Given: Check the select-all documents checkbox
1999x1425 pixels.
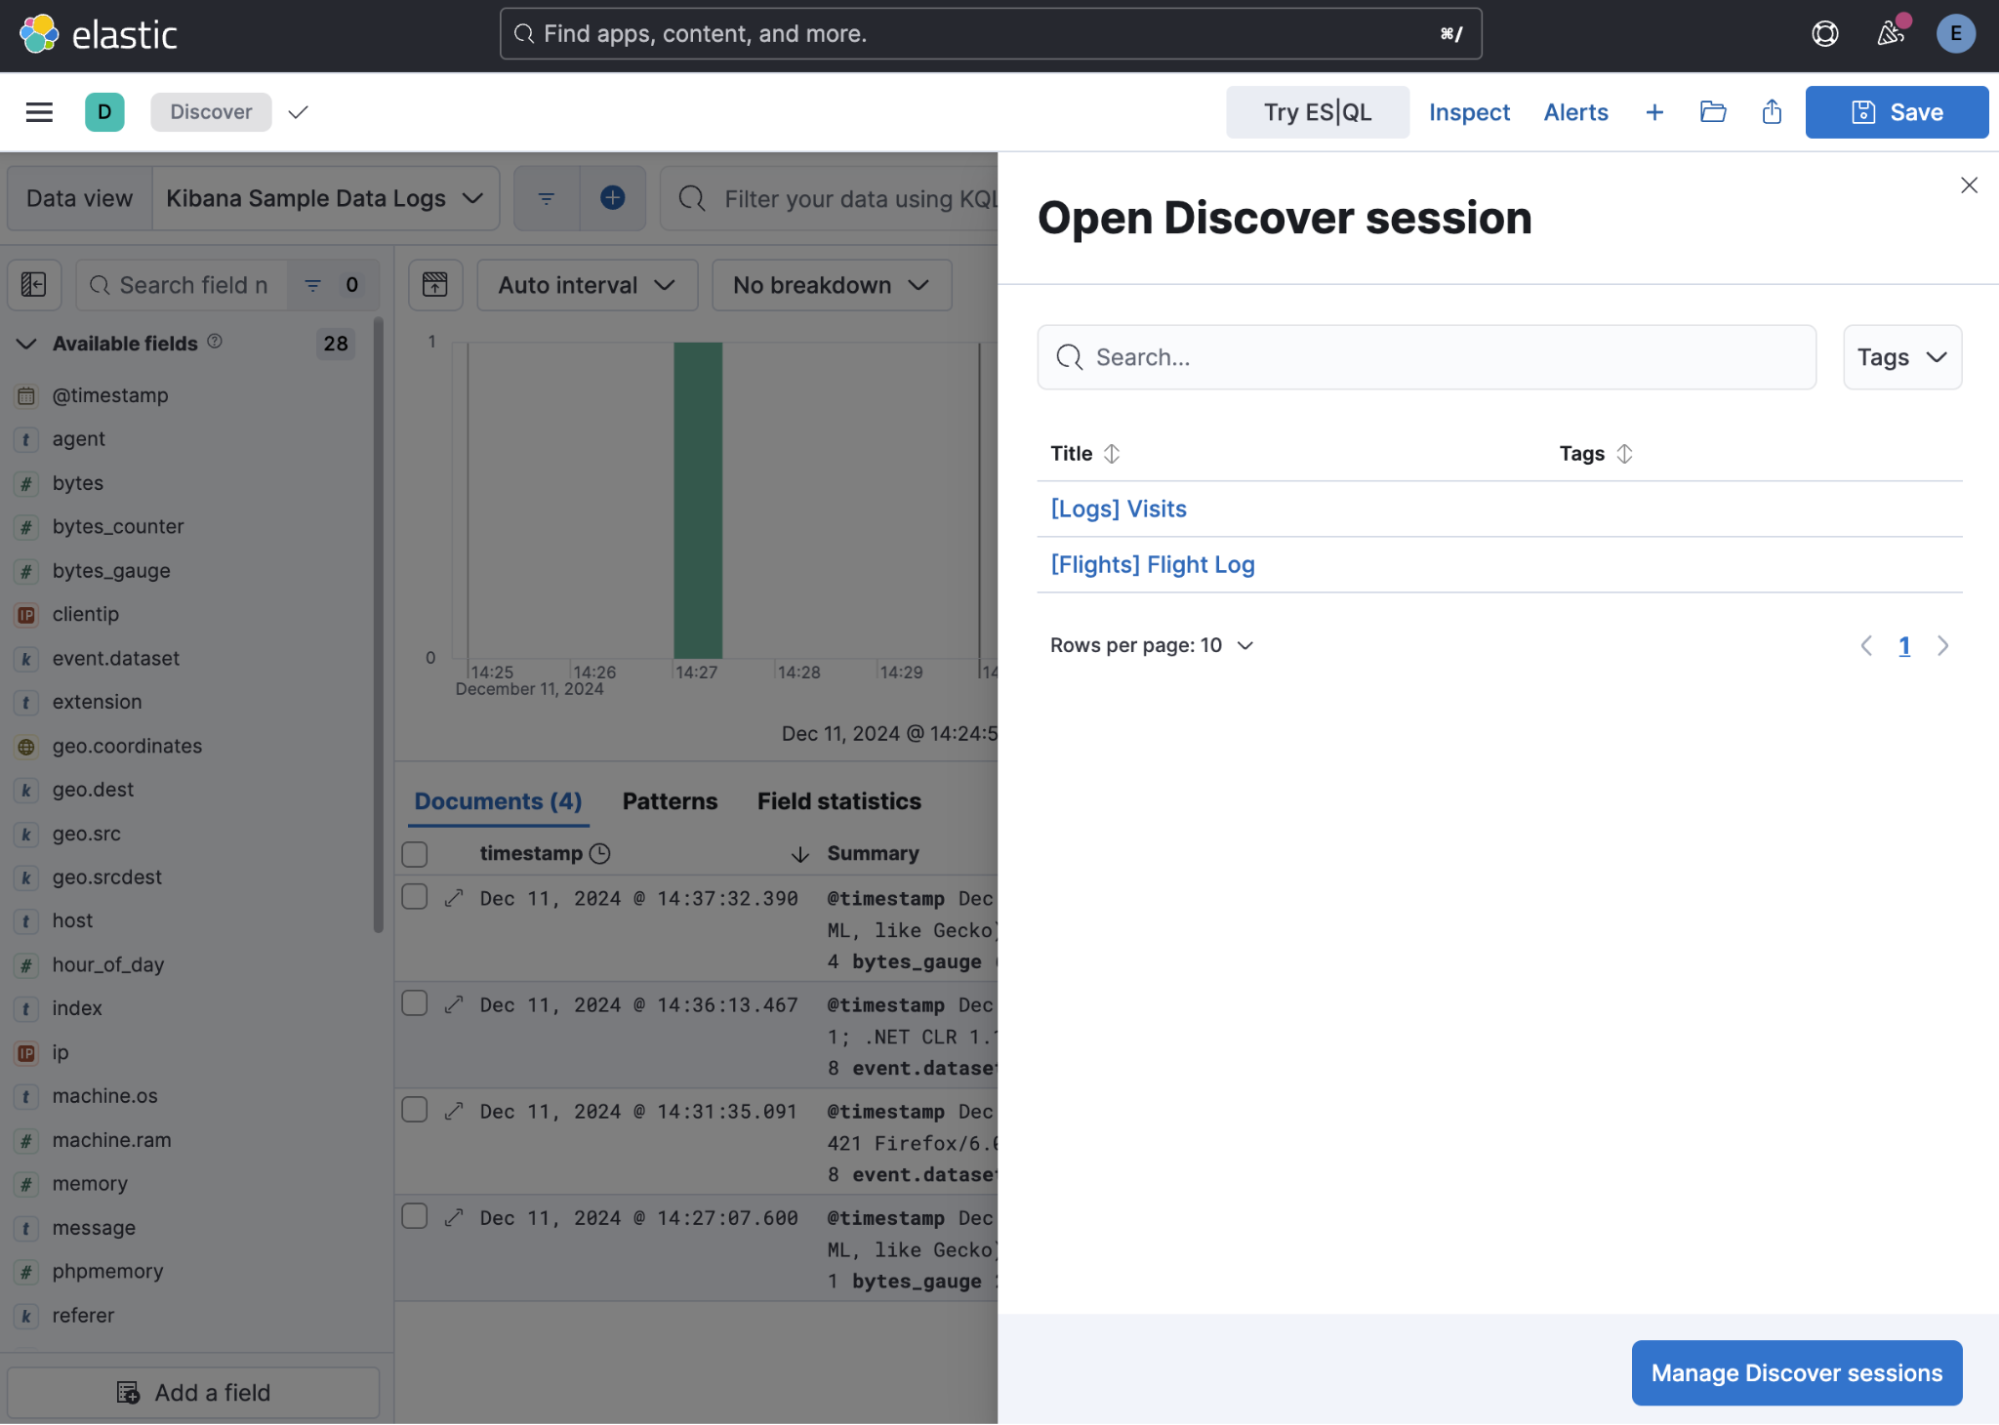Looking at the screenshot, I should (x=413, y=853).
